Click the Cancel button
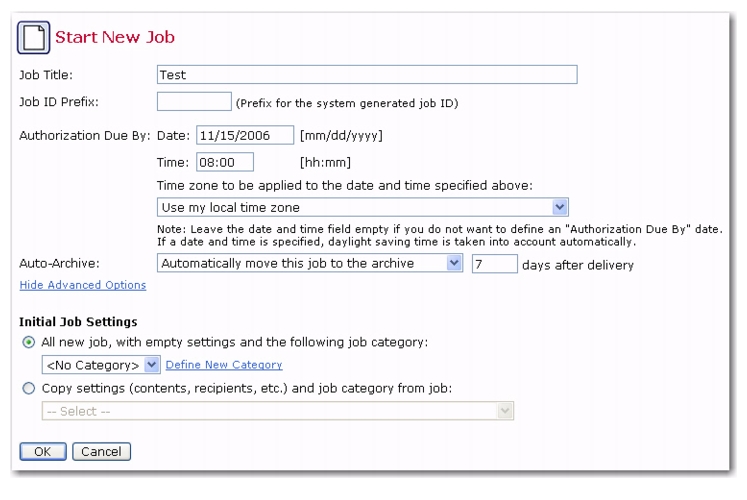The width and height of the screenshot is (747, 500). (x=101, y=451)
